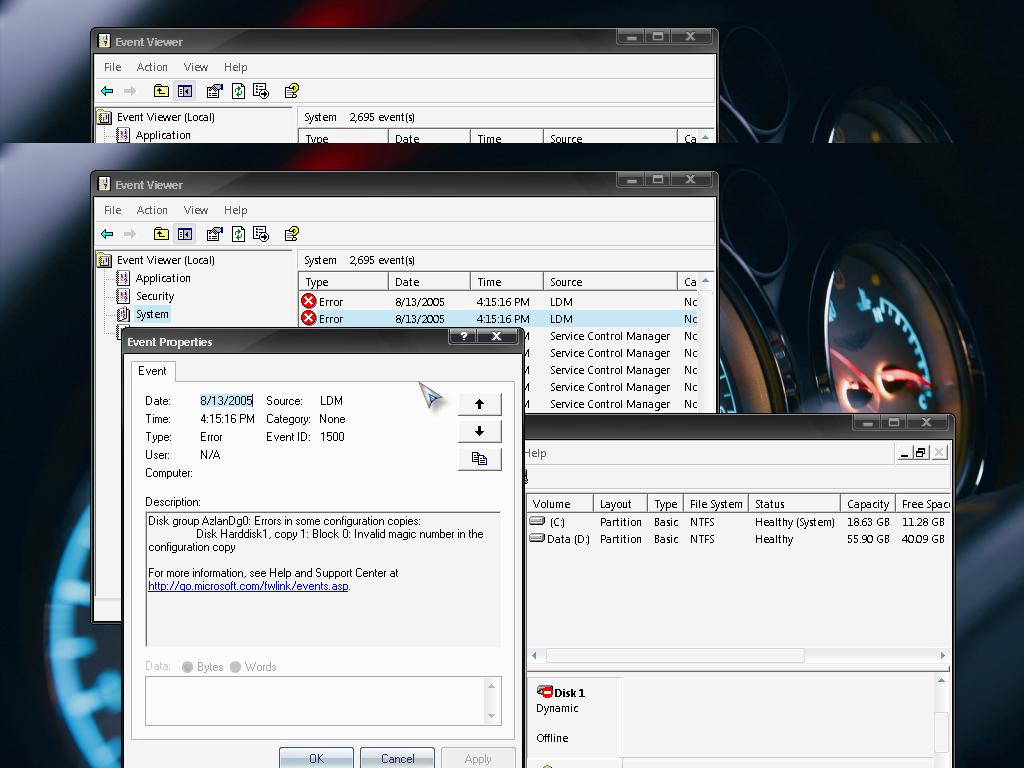Viewport: 1024px width, 768px height.
Task: Toggle Show/Hide Console Tree icon in lower Event Viewer
Action: click(185, 234)
